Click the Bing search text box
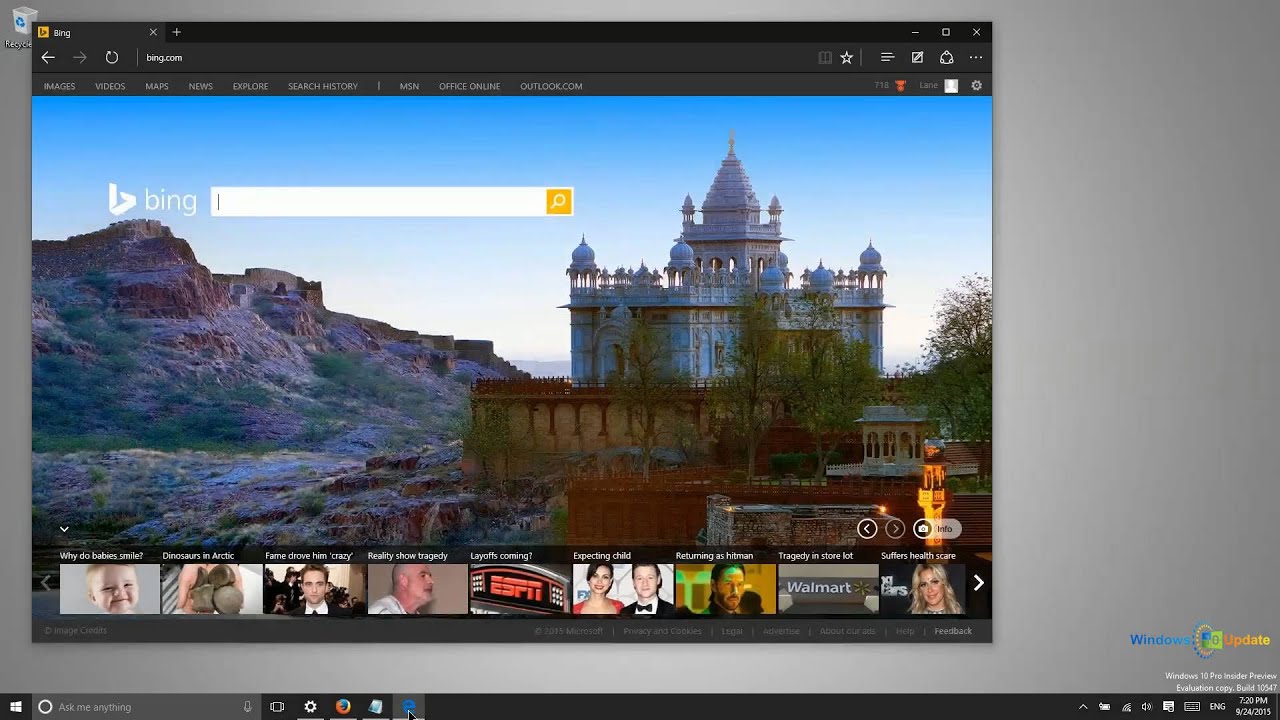The height and width of the screenshot is (720, 1280). click(x=378, y=202)
